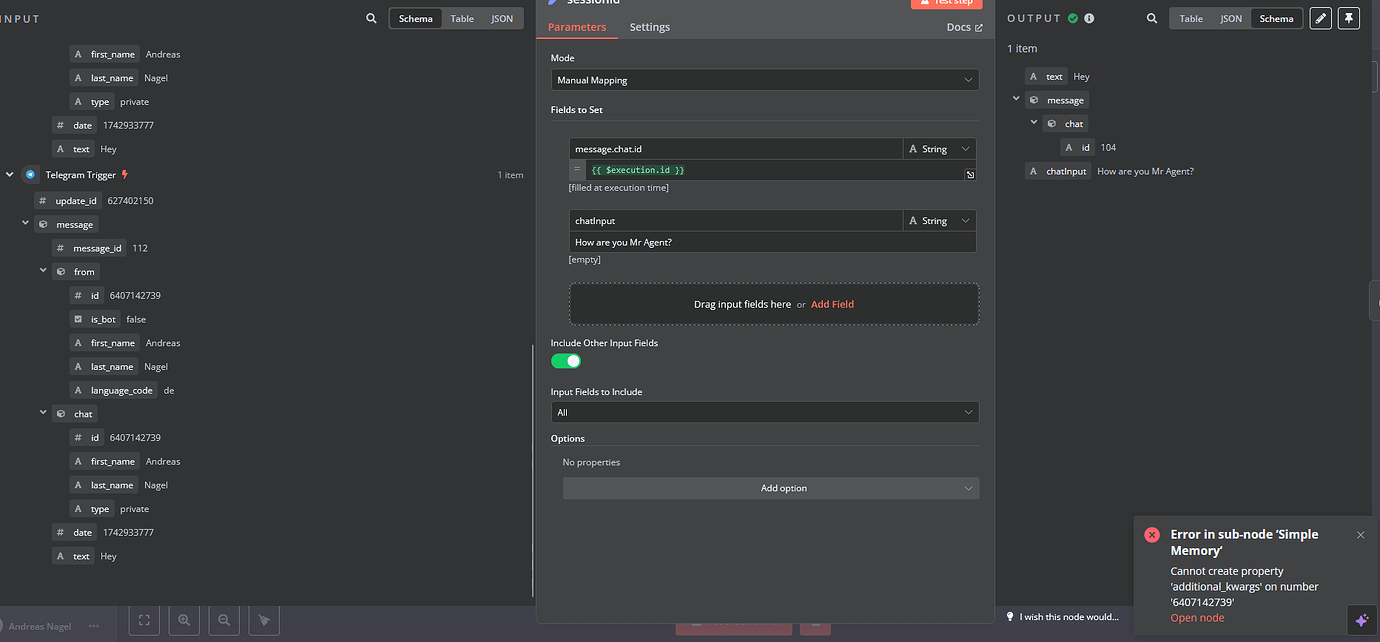This screenshot has width=1380, height=642.
Task: Click the Add Field link
Action: [832, 303]
